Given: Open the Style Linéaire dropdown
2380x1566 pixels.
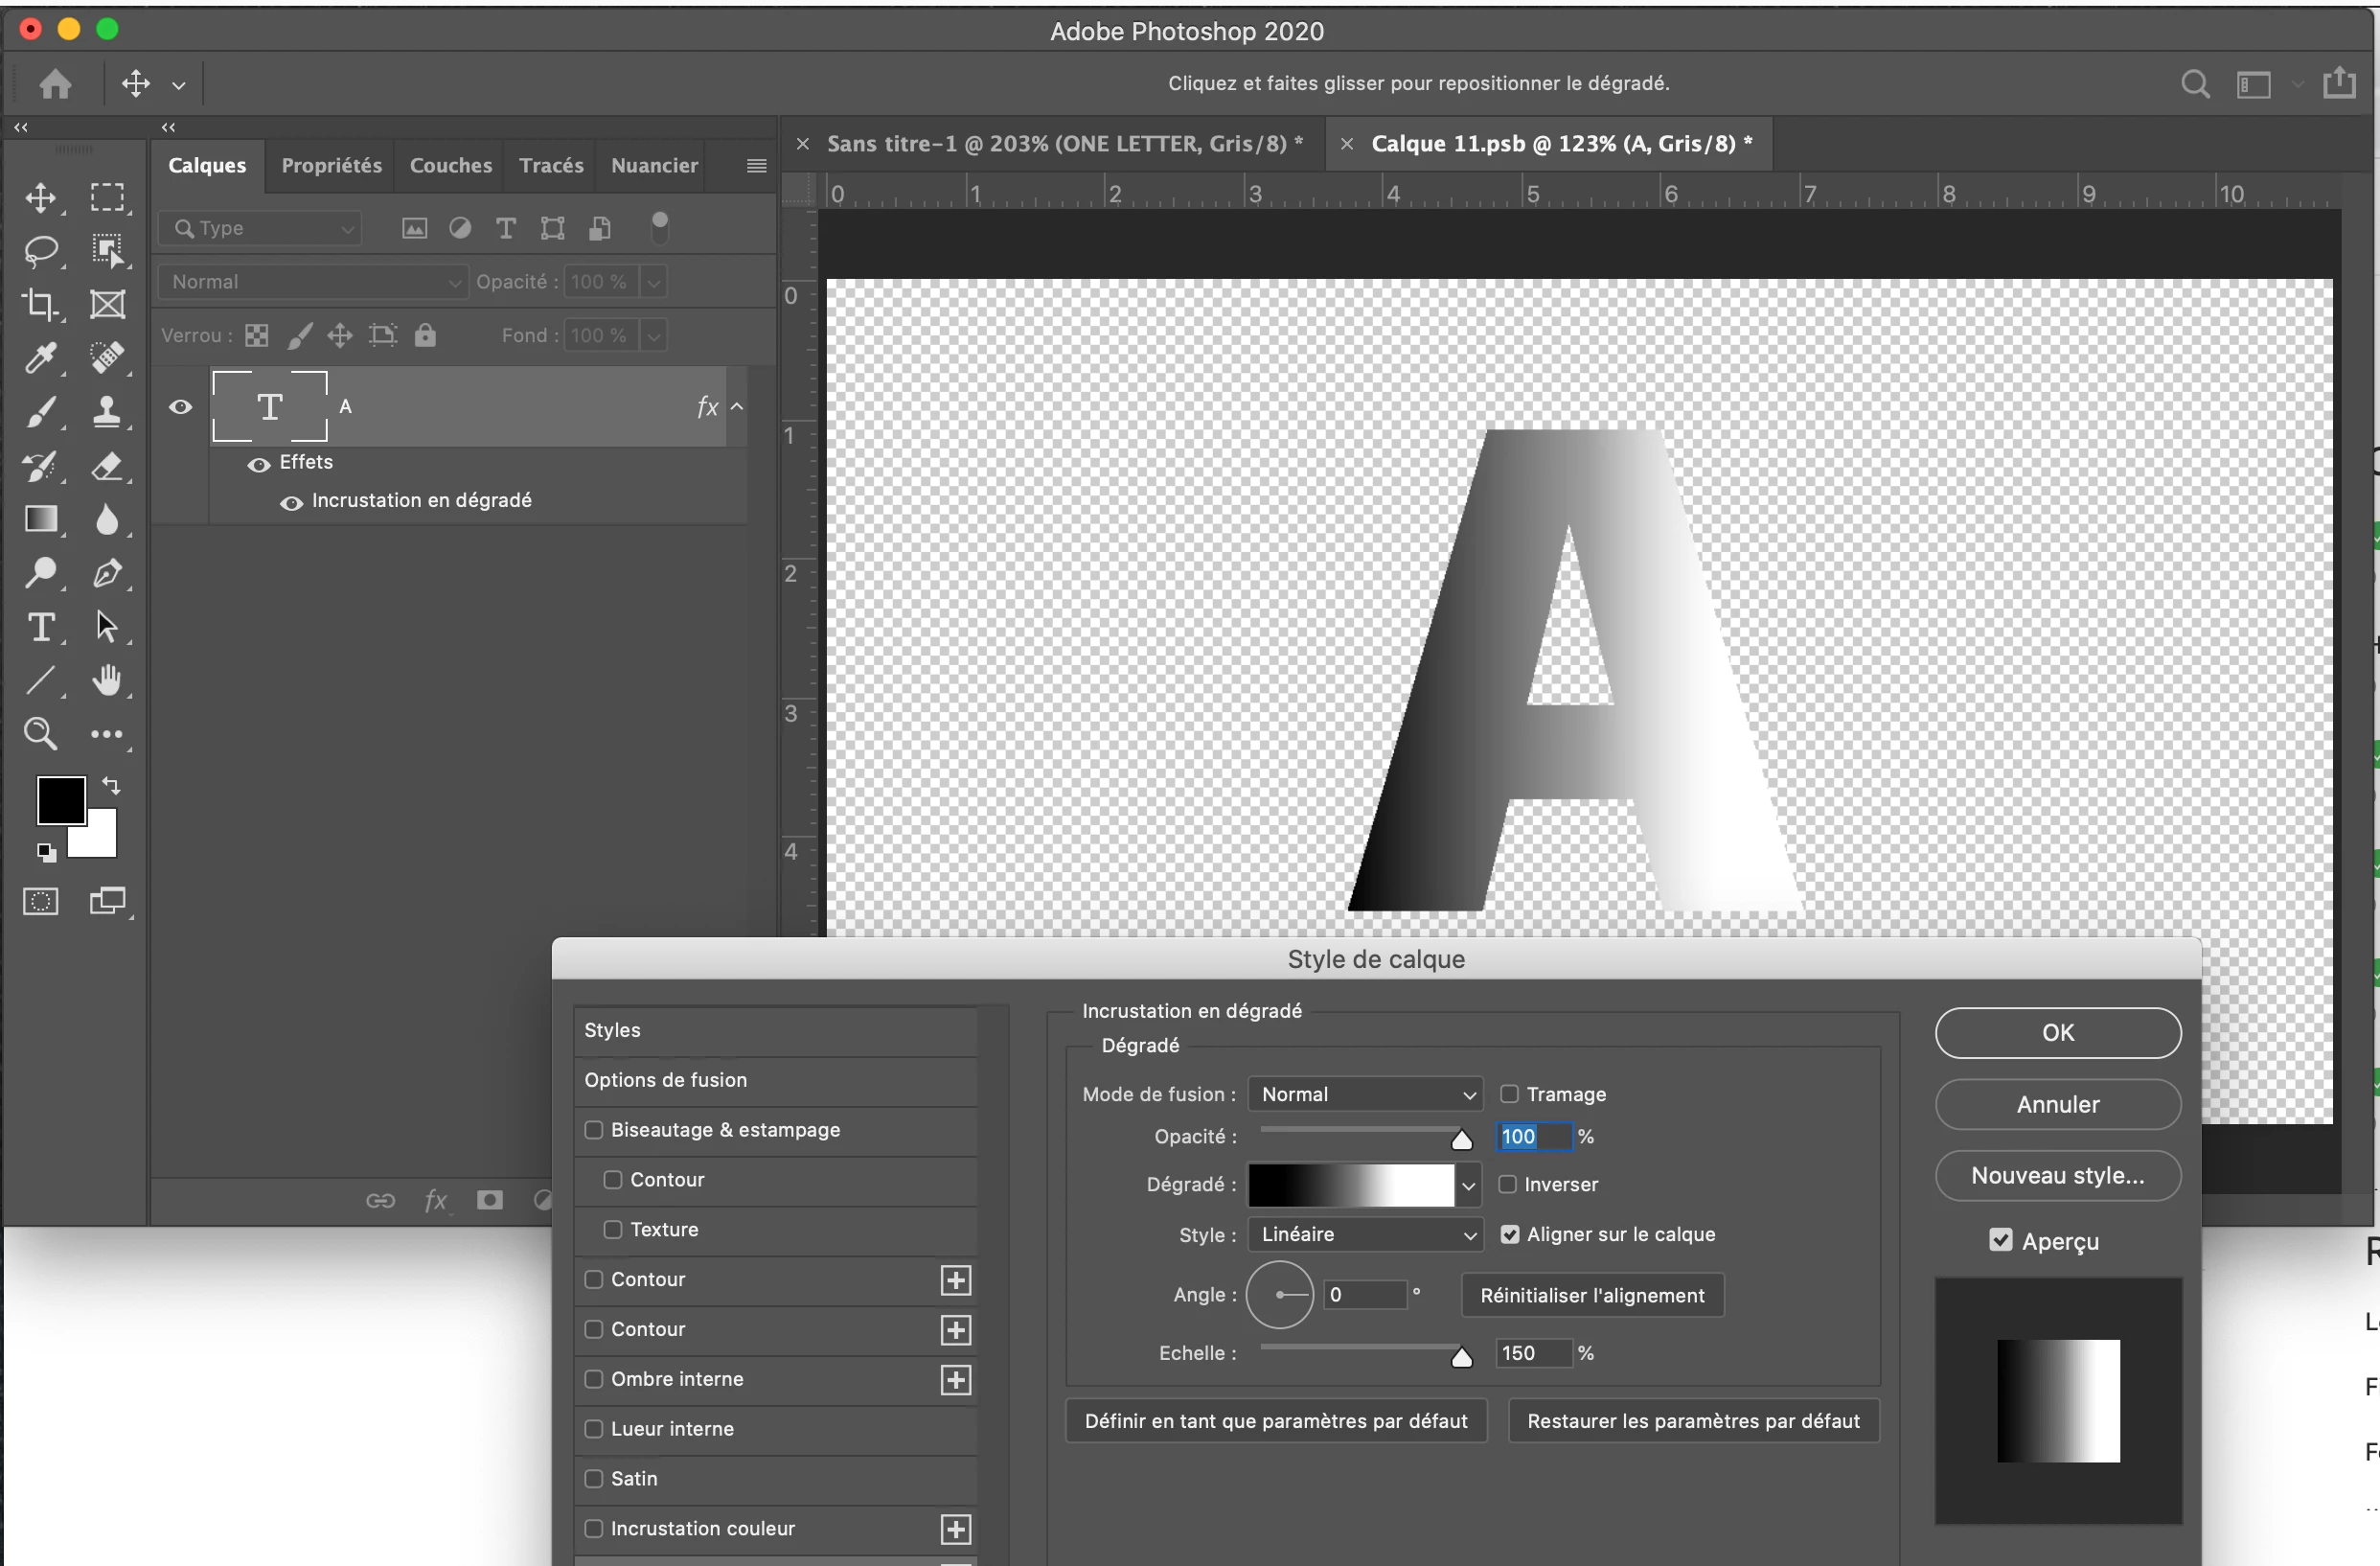Looking at the screenshot, I should (x=1366, y=1234).
